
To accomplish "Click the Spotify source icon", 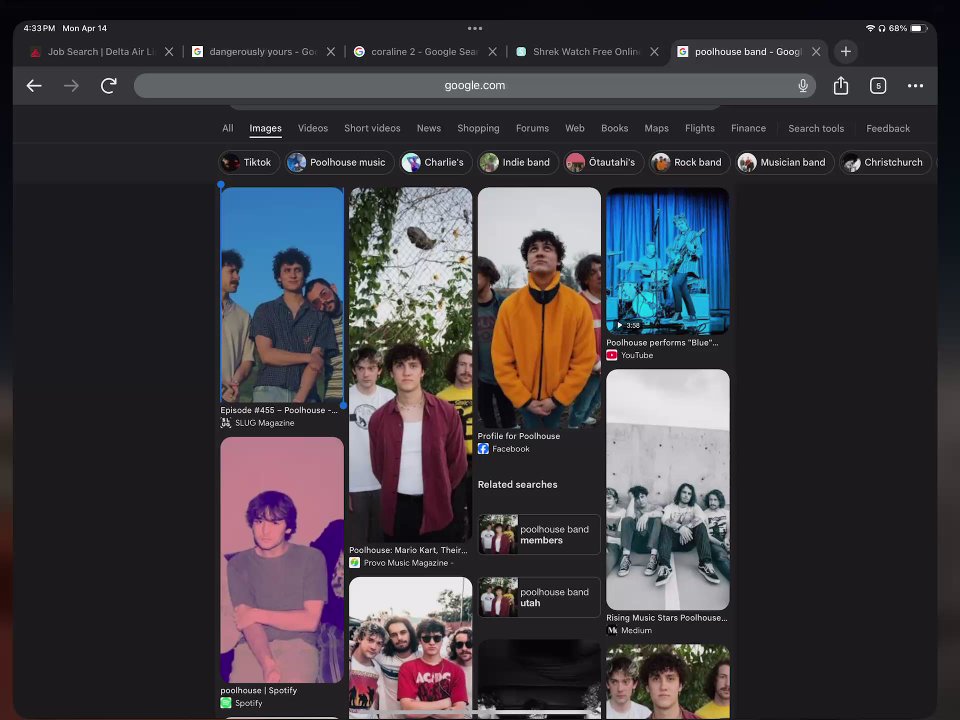I will point(226,703).
